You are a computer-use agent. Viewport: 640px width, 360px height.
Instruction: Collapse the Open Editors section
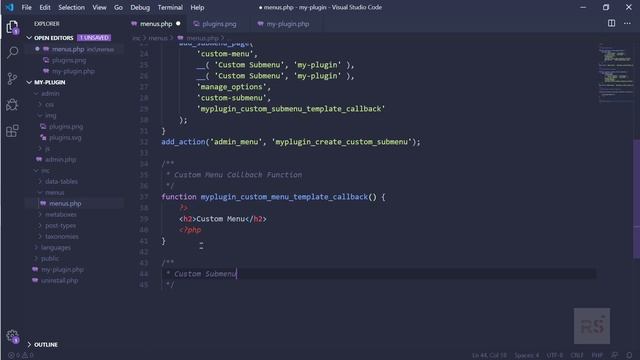[x=53, y=38]
